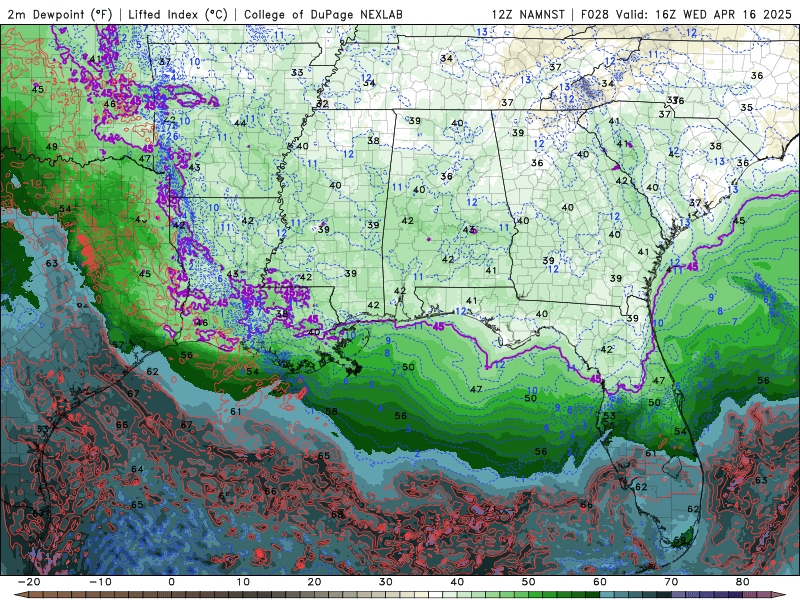Click the 0 label on the color scale
The image size is (800, 600).
[x=171, y=582]
